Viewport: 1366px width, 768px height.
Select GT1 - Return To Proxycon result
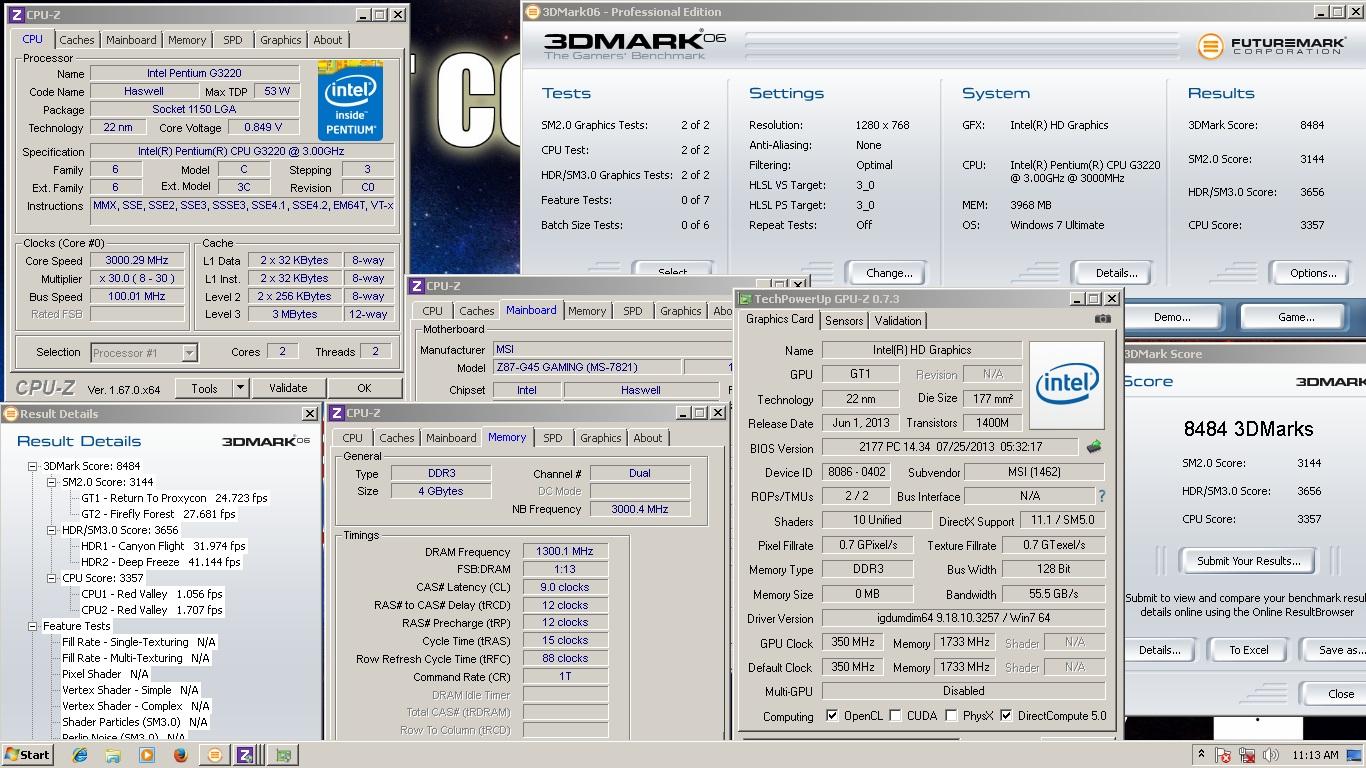click(x=175, y=498)
